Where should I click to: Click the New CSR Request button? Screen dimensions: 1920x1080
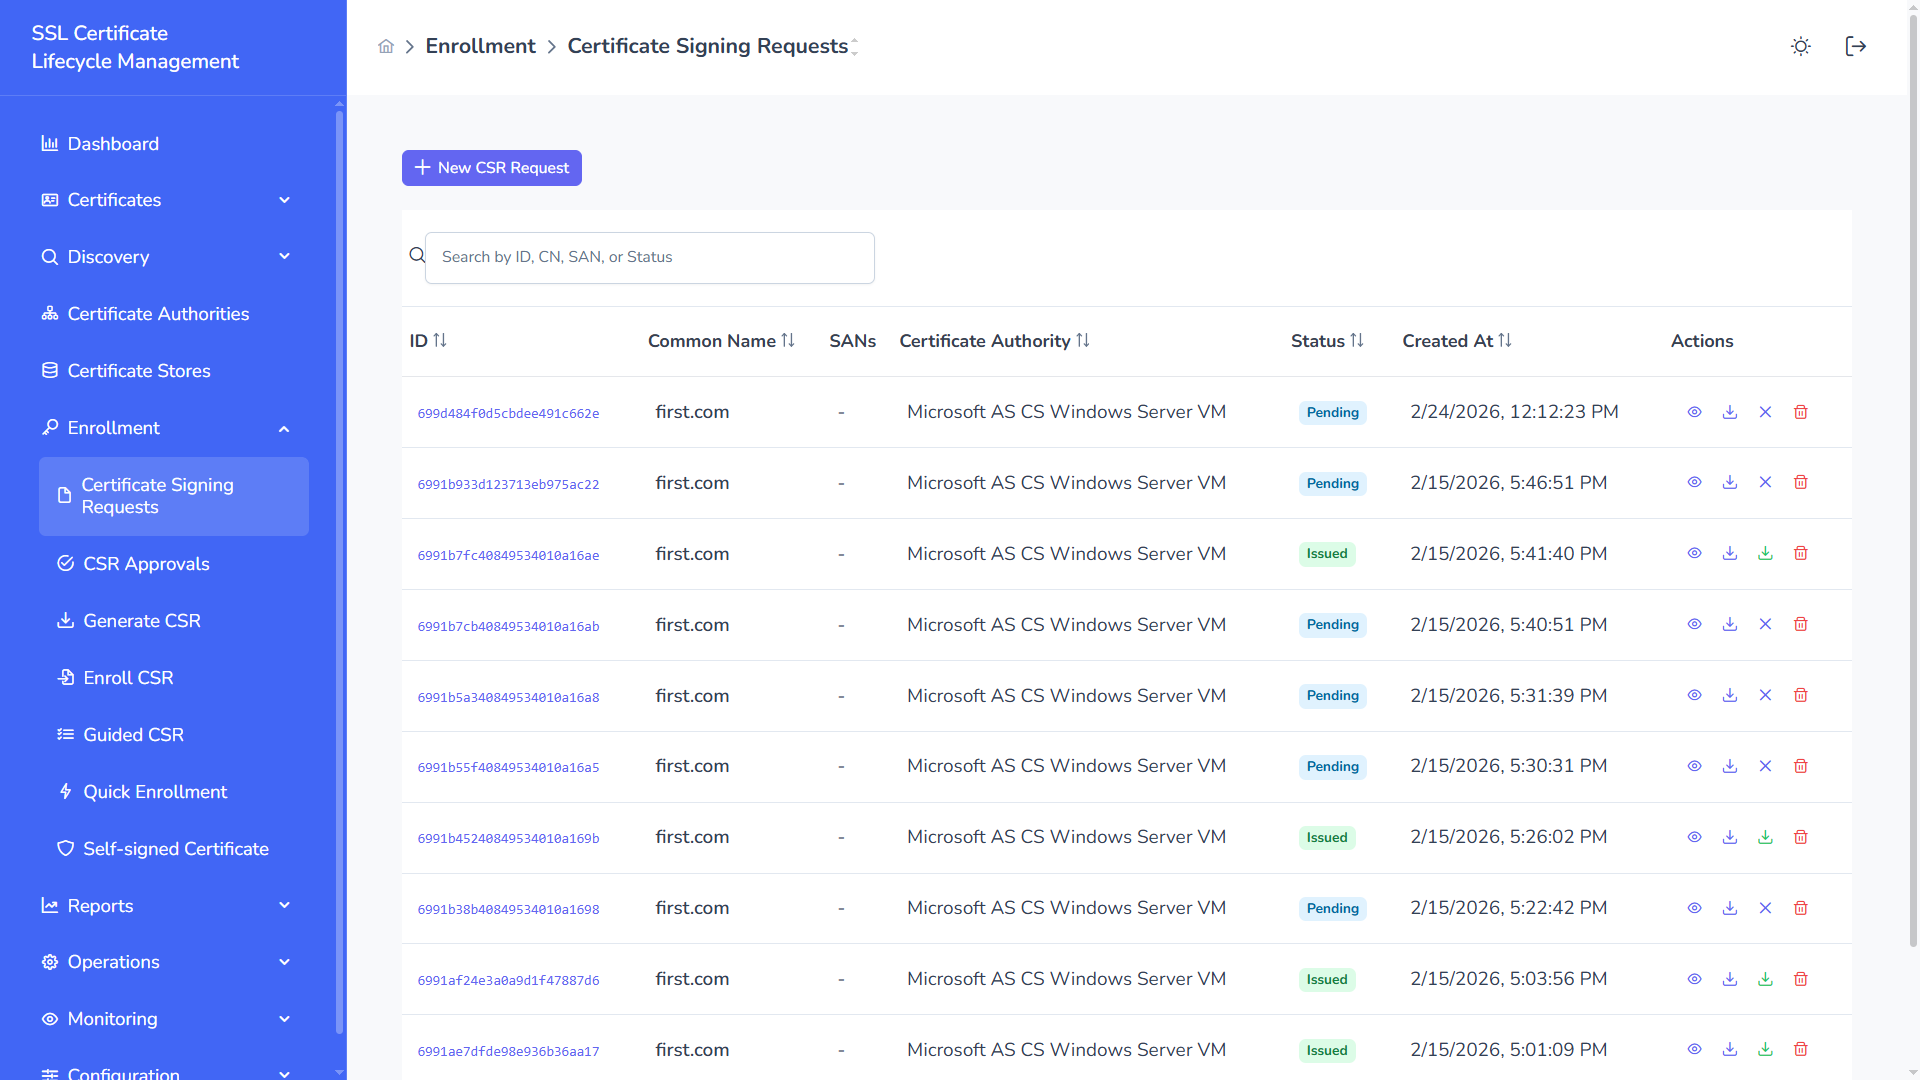click(491, 167)
